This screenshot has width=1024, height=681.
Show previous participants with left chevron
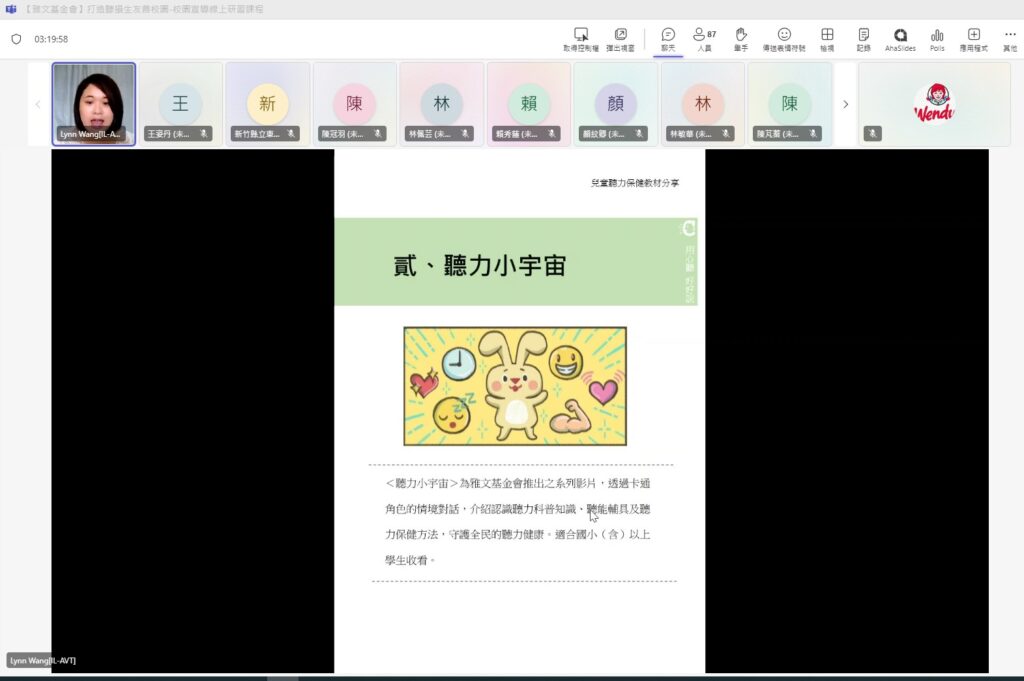pos(38,104)
